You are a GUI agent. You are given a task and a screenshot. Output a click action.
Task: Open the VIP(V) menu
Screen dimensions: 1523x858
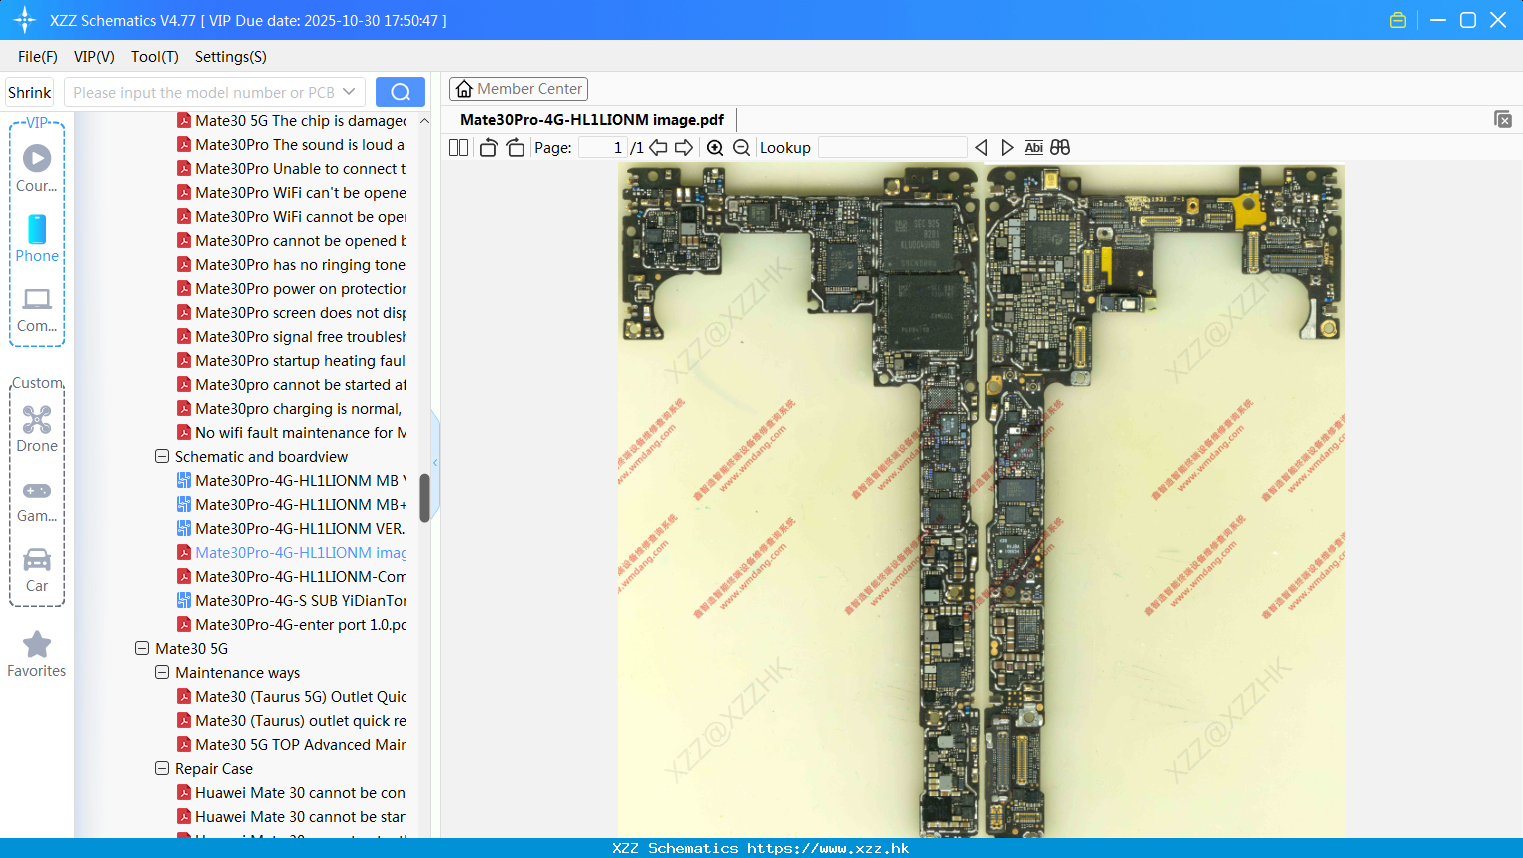pos(94,57)
